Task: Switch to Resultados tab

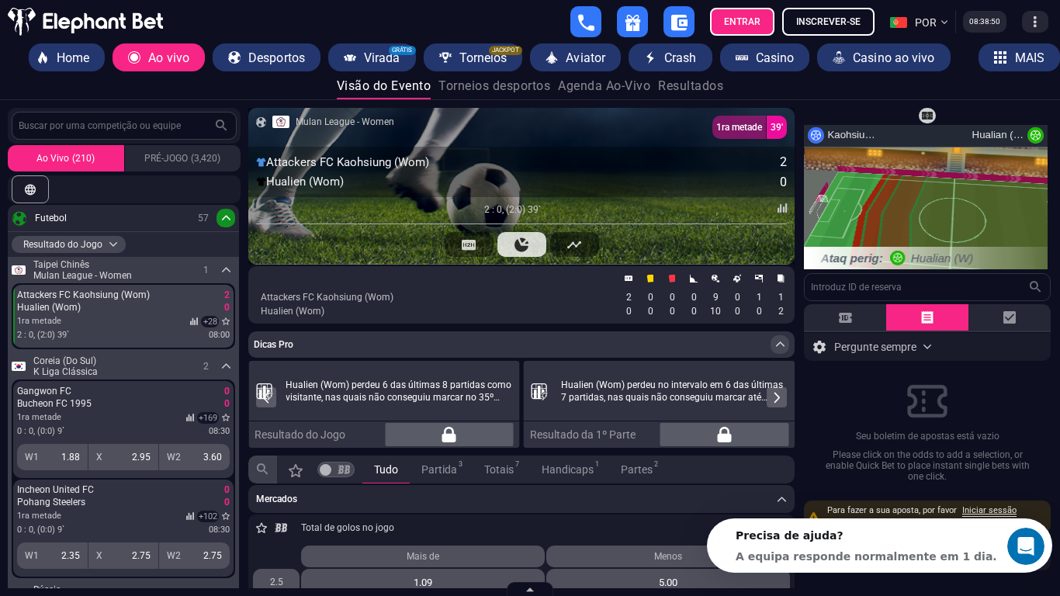Action: (x=690, y=86)
